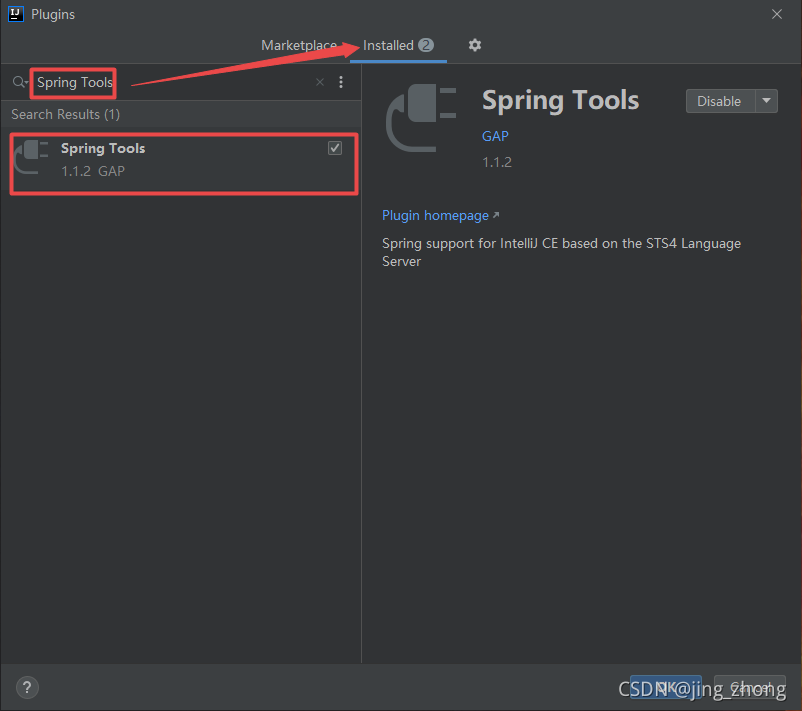
Task: Focus the Spring Tools search input
Action: coord(174,82)
